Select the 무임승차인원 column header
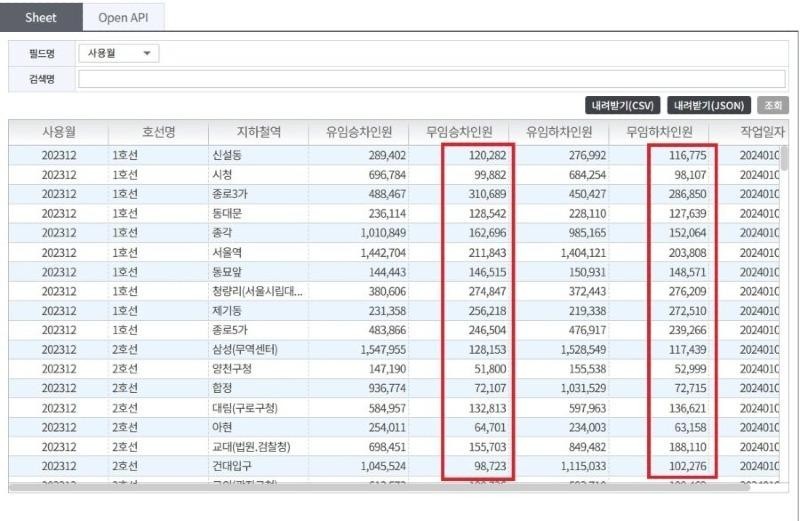The height and width of the screenshot is (521, 800). click(459, 132)
